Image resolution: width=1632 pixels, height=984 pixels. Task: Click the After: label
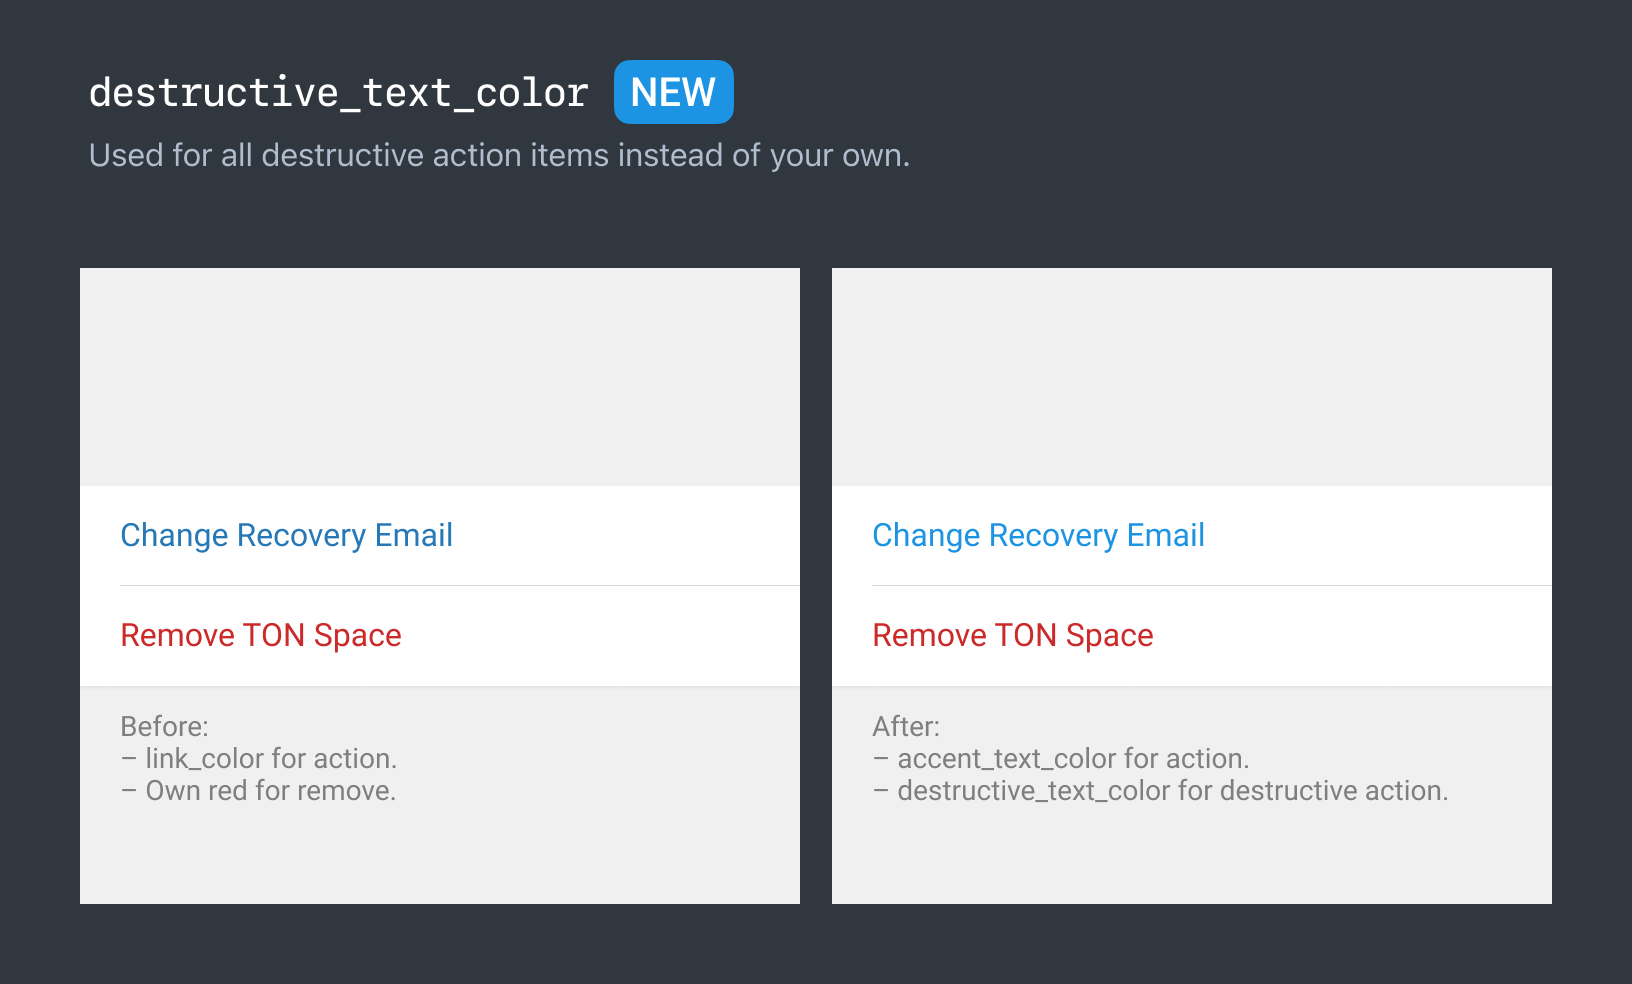906,726
